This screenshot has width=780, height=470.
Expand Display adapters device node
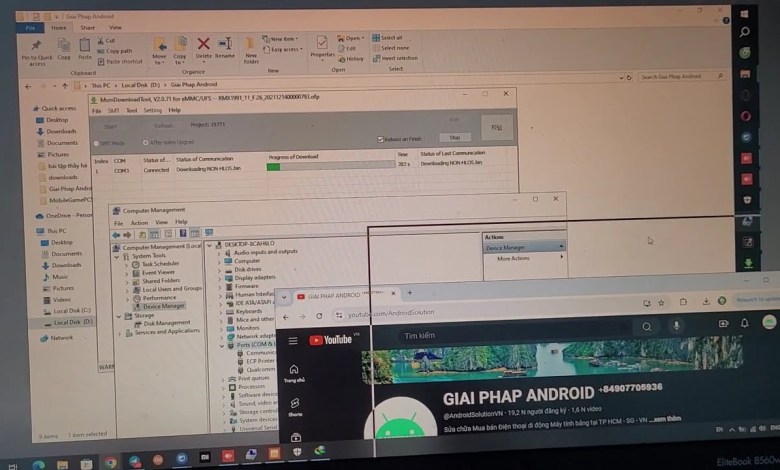click(219, 279)
